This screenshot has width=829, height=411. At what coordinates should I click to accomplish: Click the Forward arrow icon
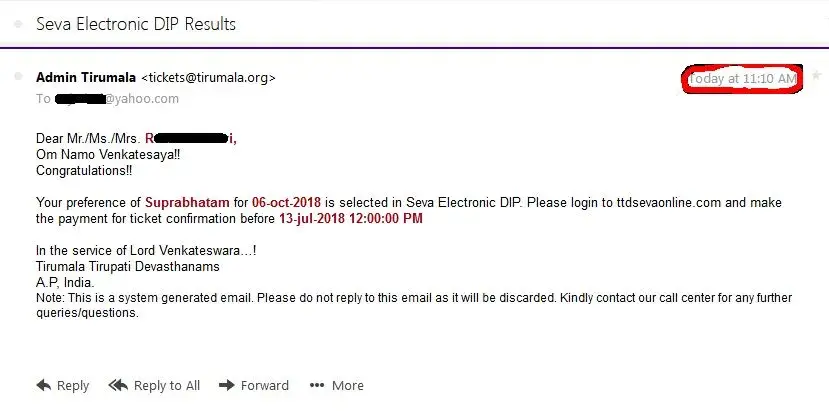click(x=226, y=385)
